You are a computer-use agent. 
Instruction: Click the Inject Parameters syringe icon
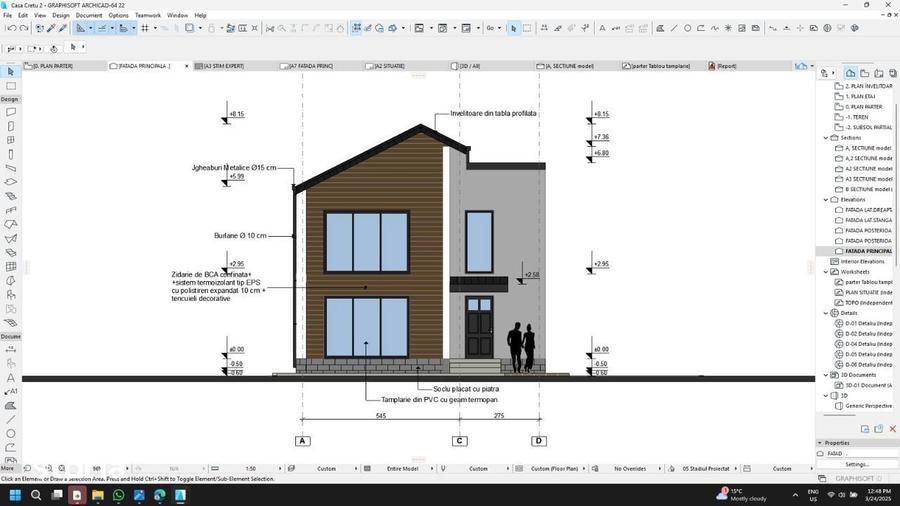tap(63, 28)
